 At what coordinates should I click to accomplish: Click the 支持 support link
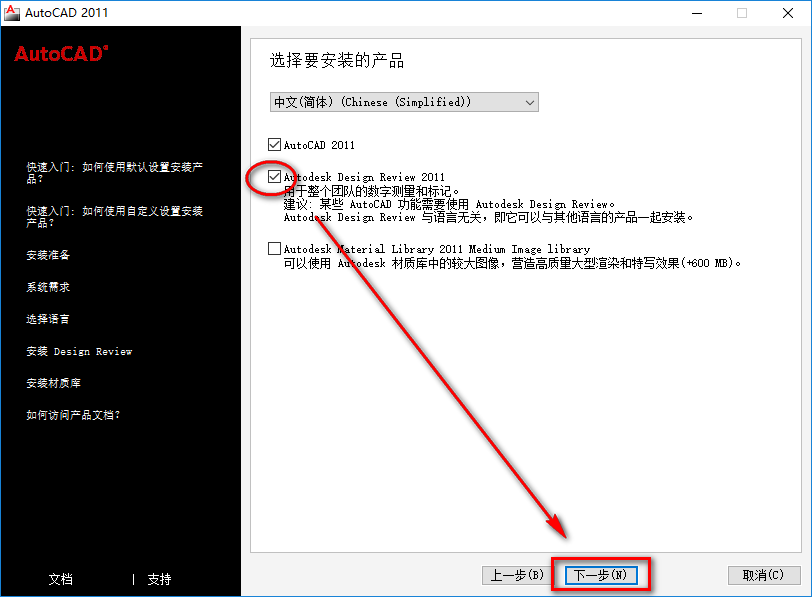157,578
